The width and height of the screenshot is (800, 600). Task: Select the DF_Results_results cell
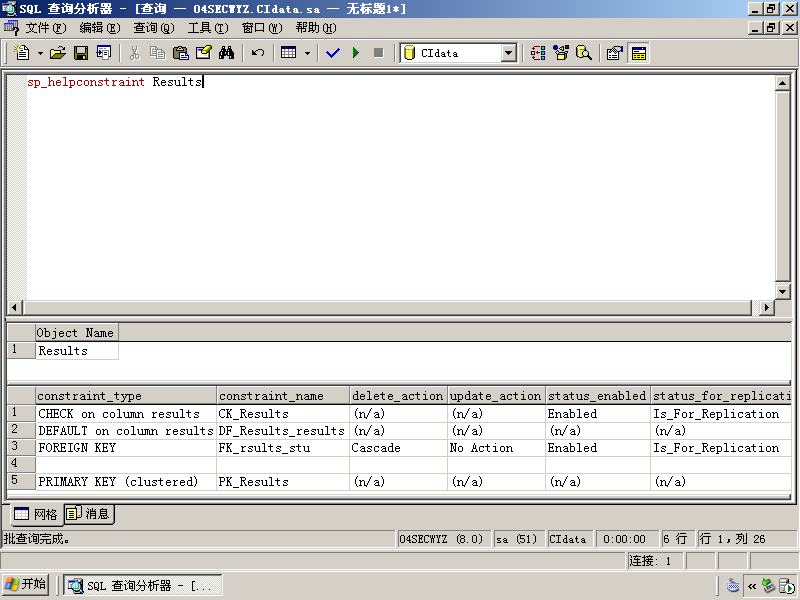283,431
